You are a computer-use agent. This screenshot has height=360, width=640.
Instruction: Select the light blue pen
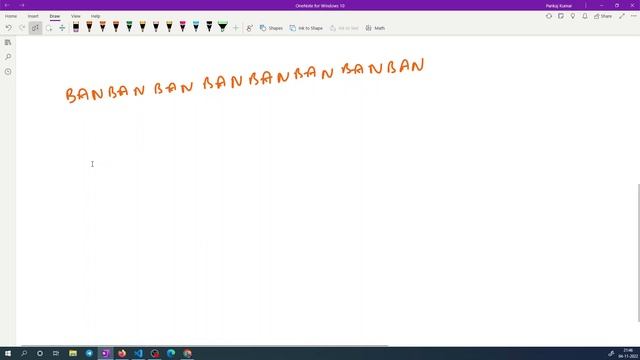(x=196, y=27)
